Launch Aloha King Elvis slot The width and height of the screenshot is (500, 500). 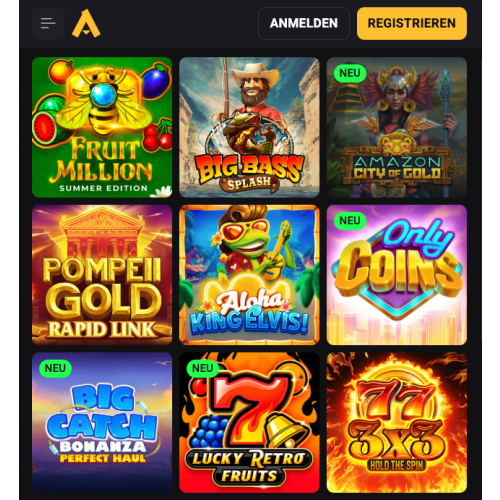(249, 275)
